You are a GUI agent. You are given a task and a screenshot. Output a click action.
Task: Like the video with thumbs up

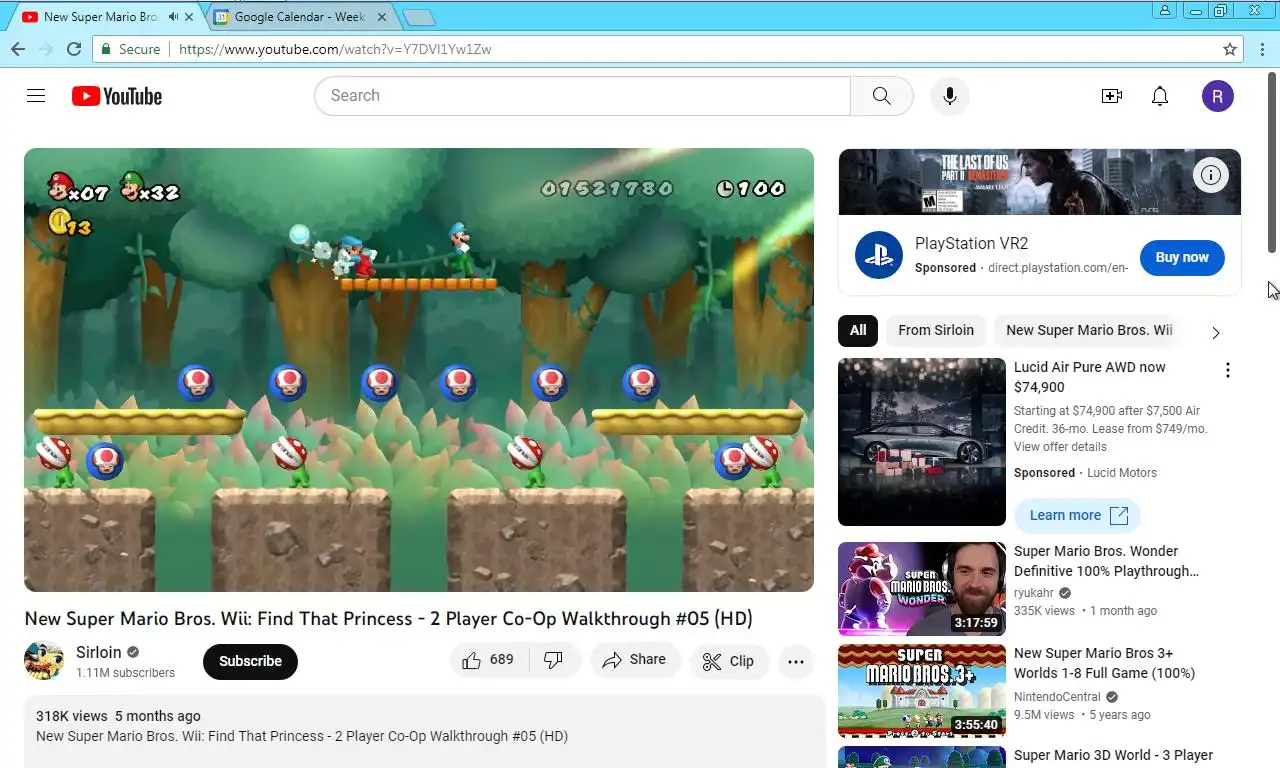488,660
